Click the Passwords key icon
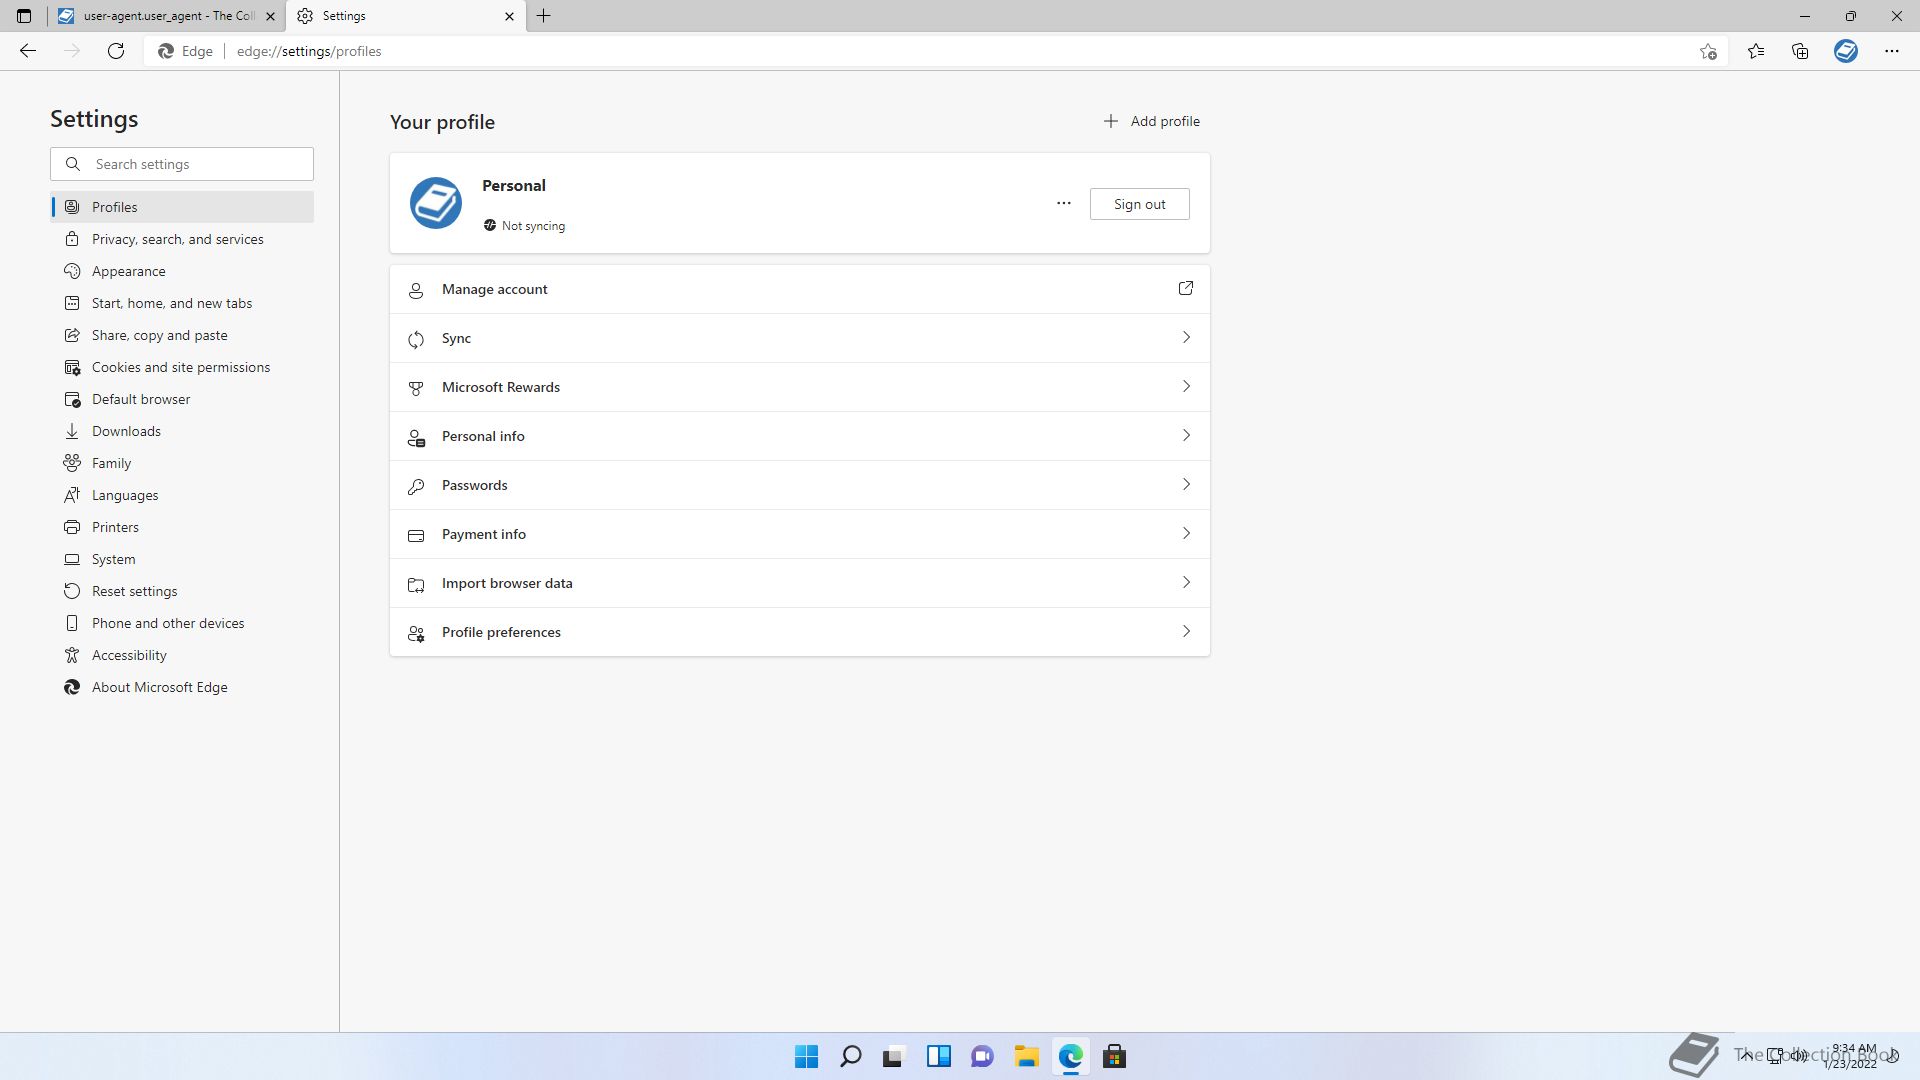This screenshot has width=1920, height=1080. (416, 486)
